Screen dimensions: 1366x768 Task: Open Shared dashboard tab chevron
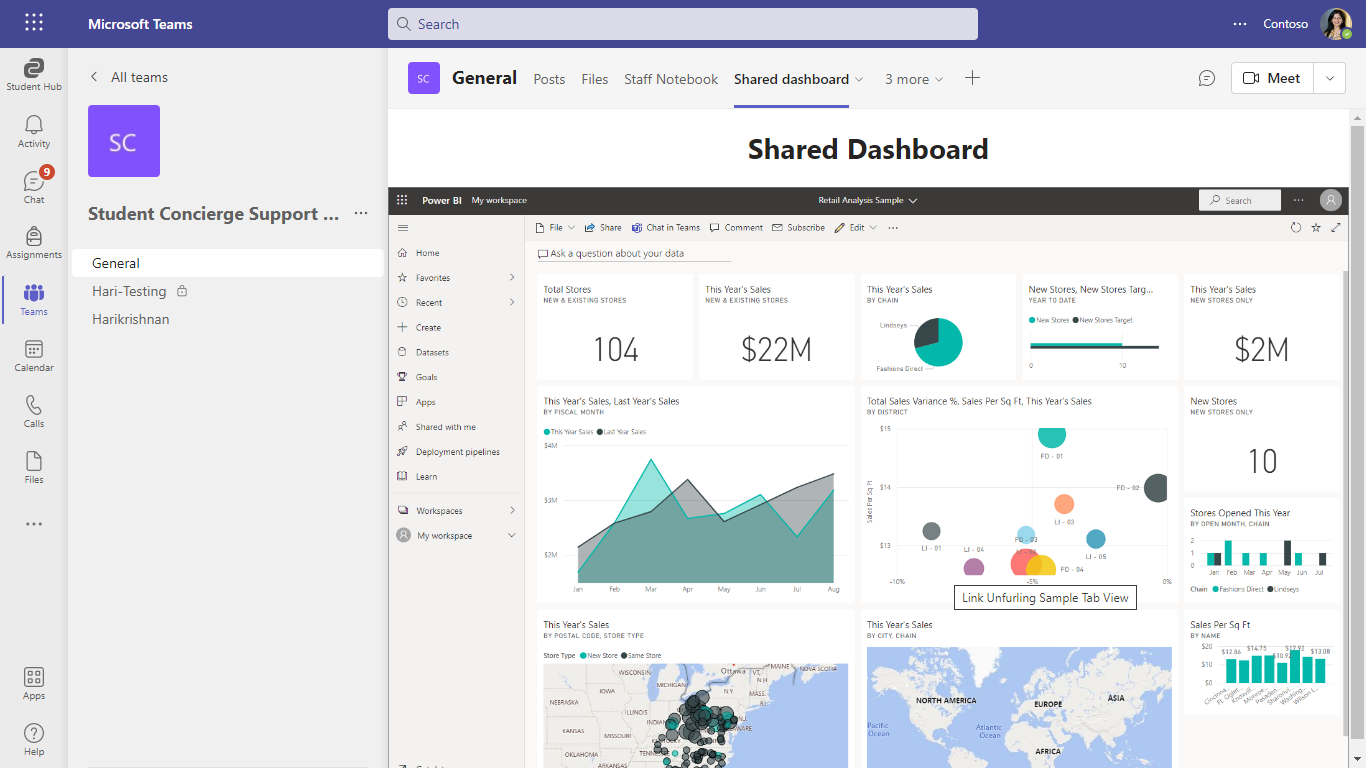coord(859,79)
